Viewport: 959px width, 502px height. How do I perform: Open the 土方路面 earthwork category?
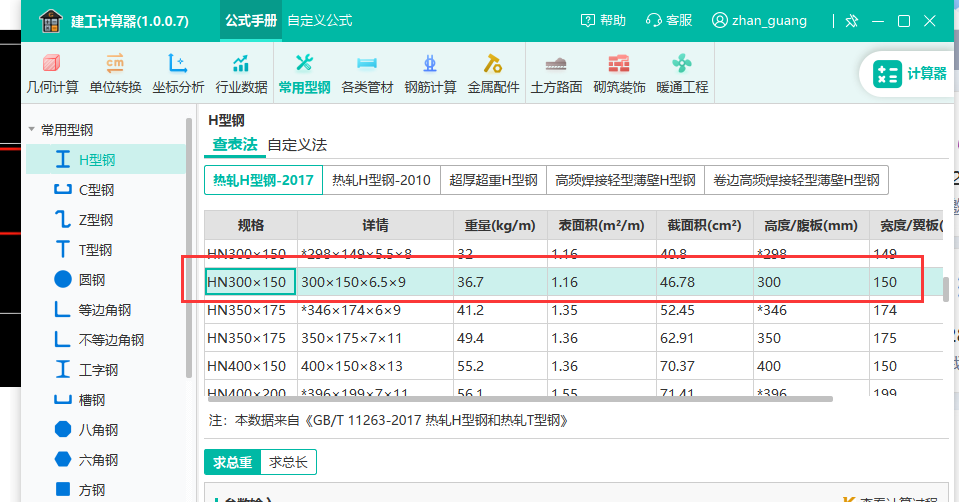[556, 73]
